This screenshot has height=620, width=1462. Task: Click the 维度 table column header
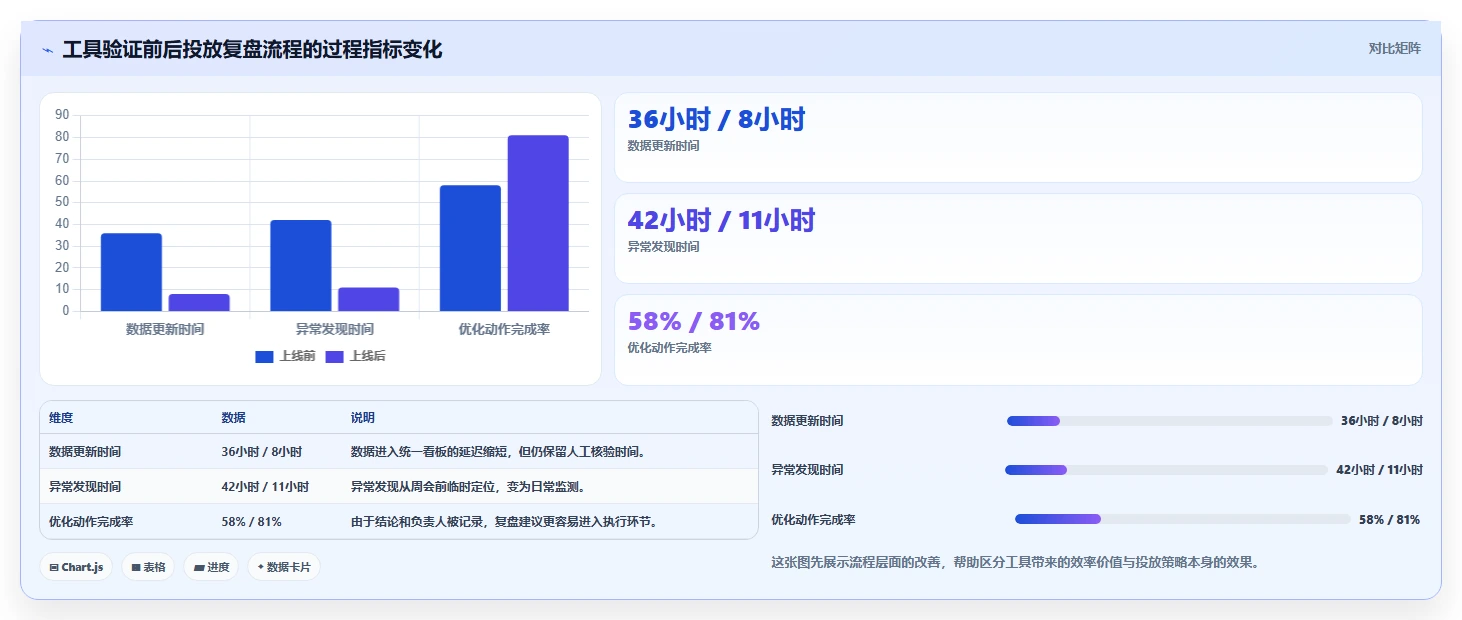point(61,418)
